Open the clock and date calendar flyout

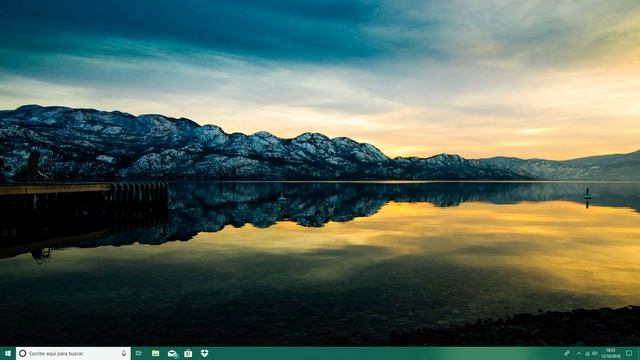tap(611, 353)
